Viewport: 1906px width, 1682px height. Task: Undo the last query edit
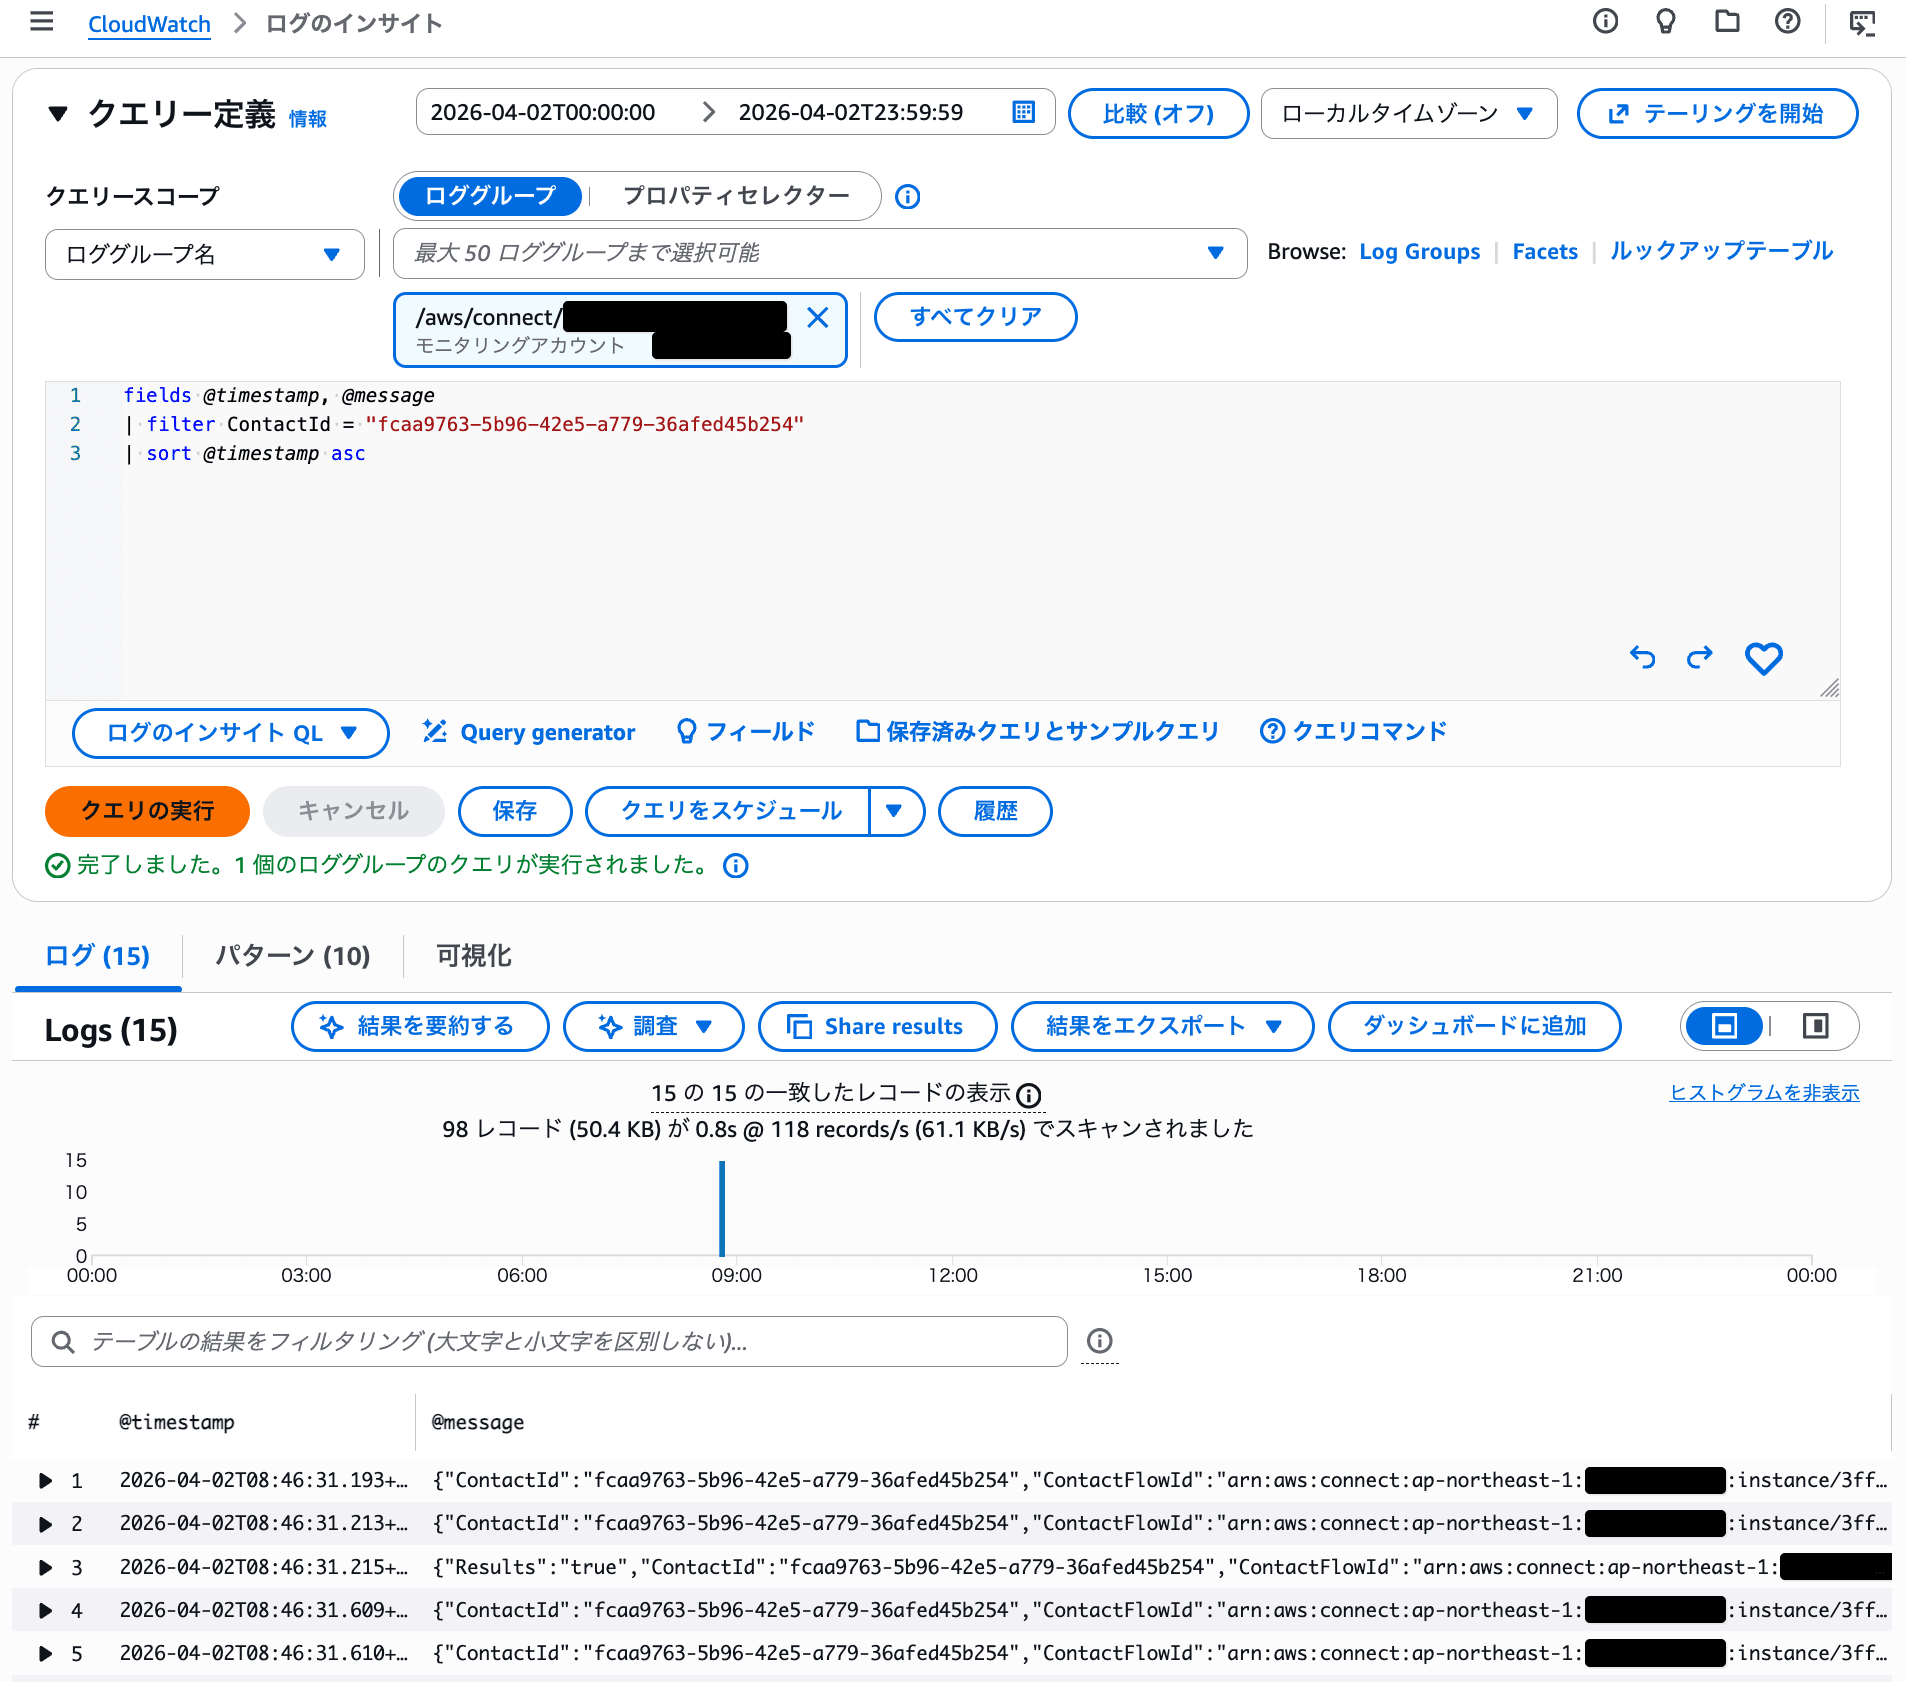click(x=1643, y=658)
